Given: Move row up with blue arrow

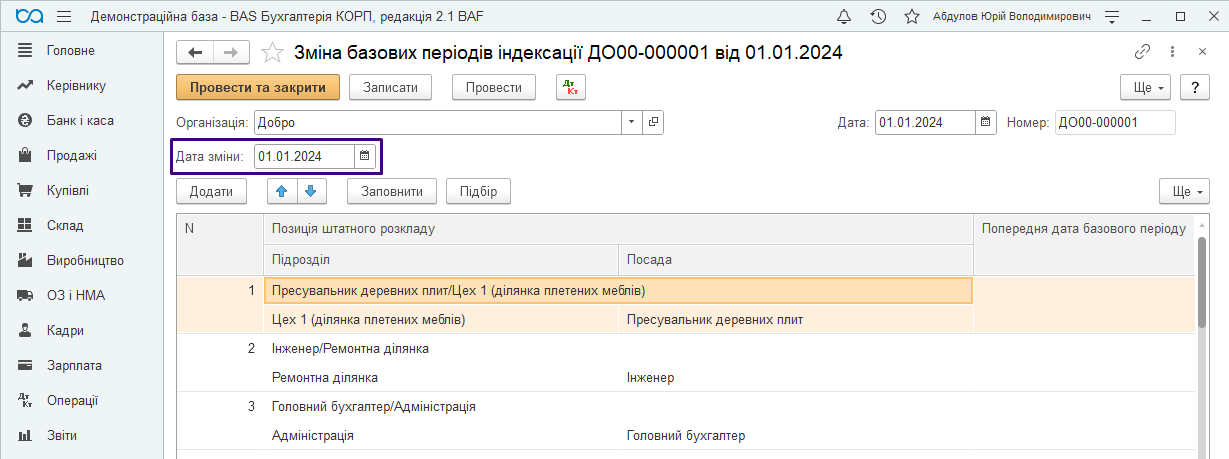Looking at the screenshot, I should (x=282, y=191).
